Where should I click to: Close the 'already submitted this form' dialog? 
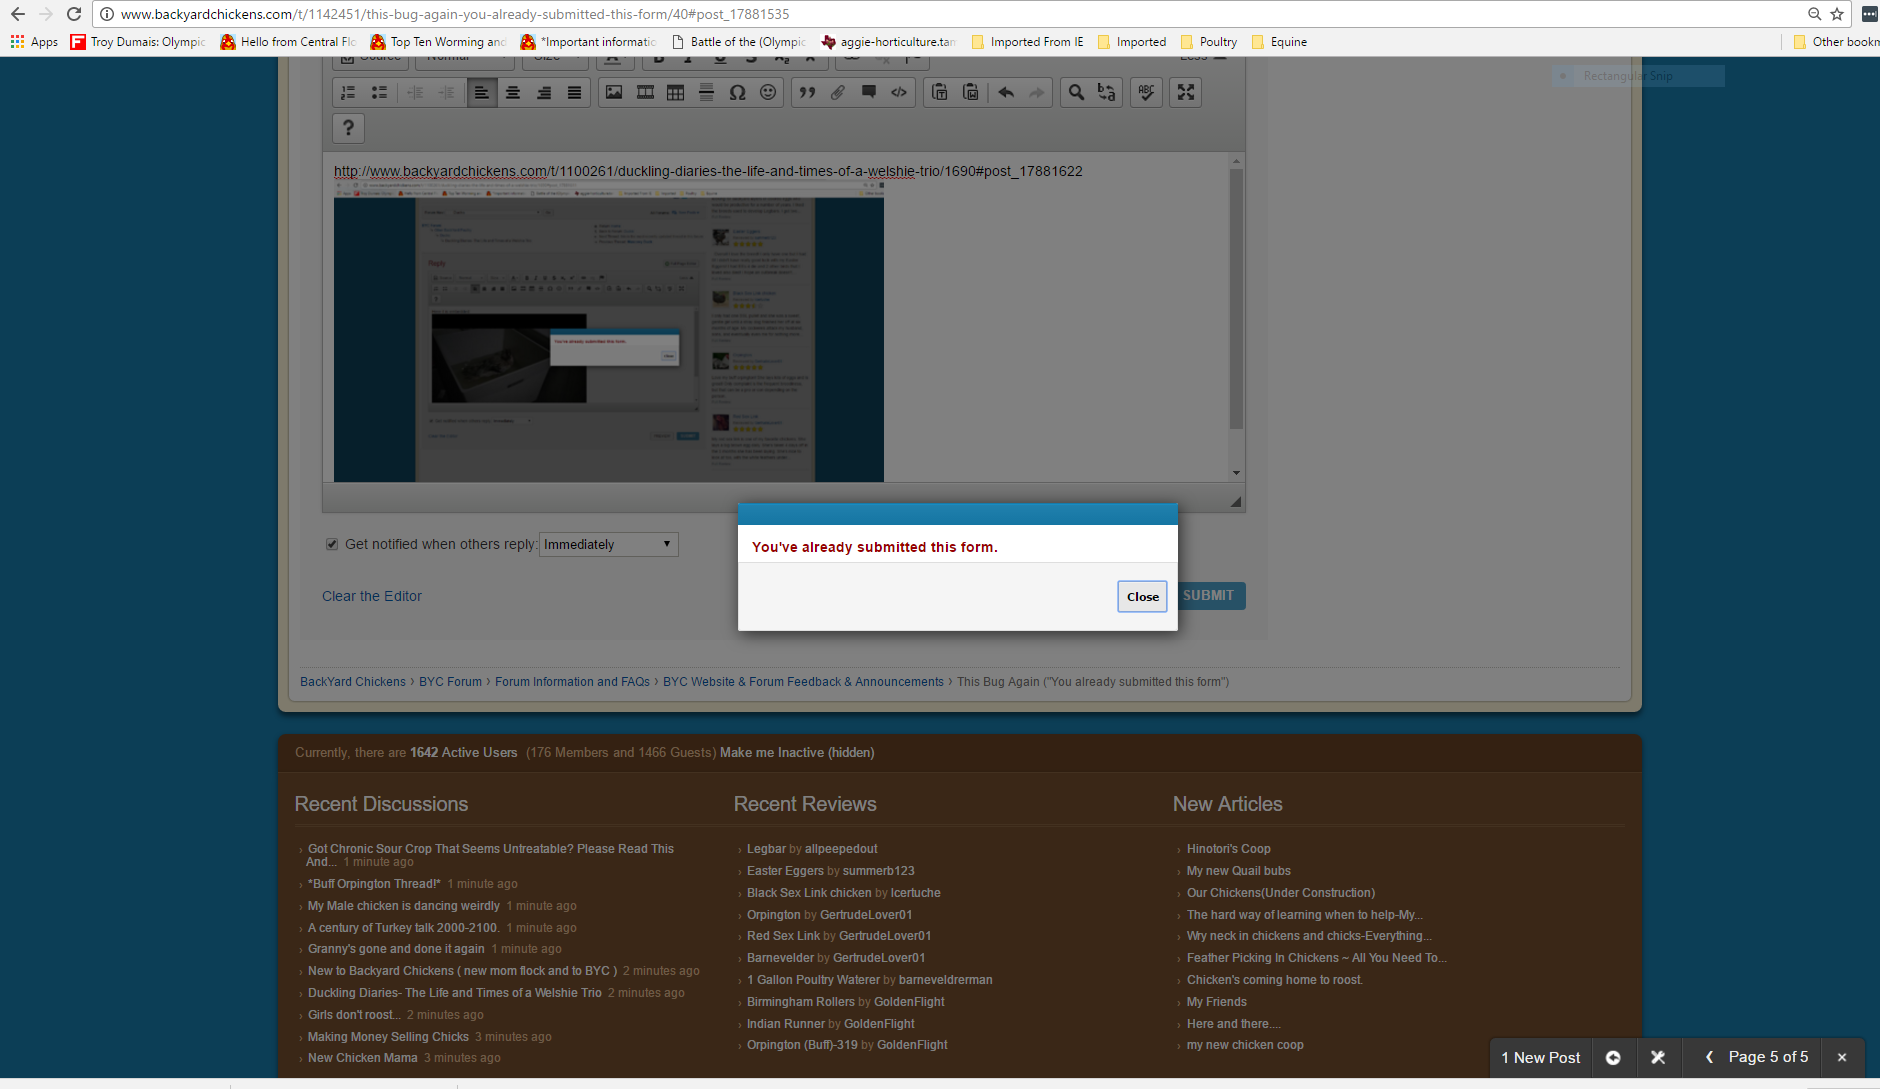point(1142,597)
